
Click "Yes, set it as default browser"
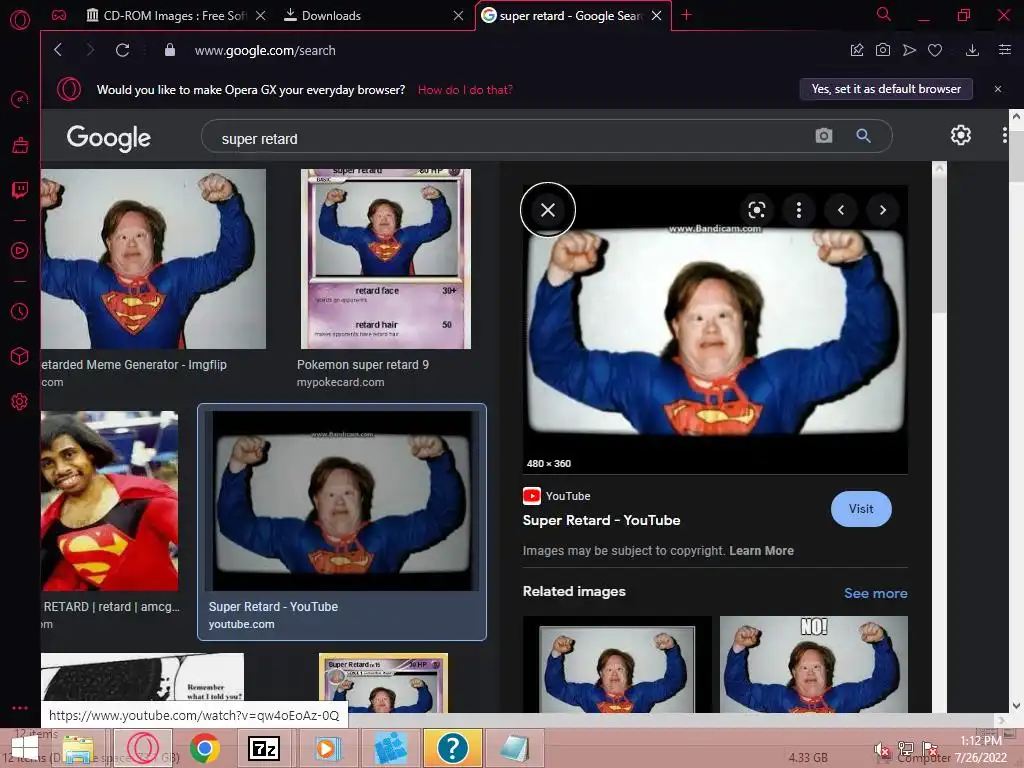[886, 89]
